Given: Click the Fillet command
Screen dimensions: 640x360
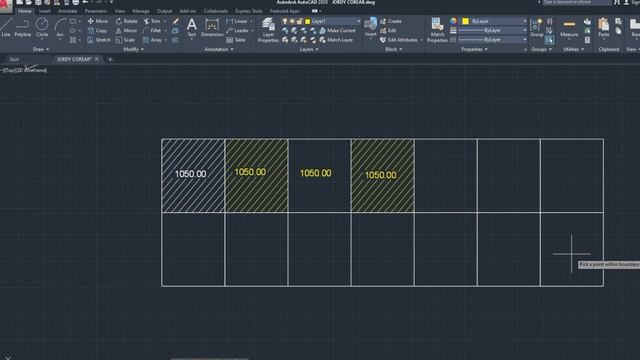Looking at the screenshot, I should tap(152, 31).
